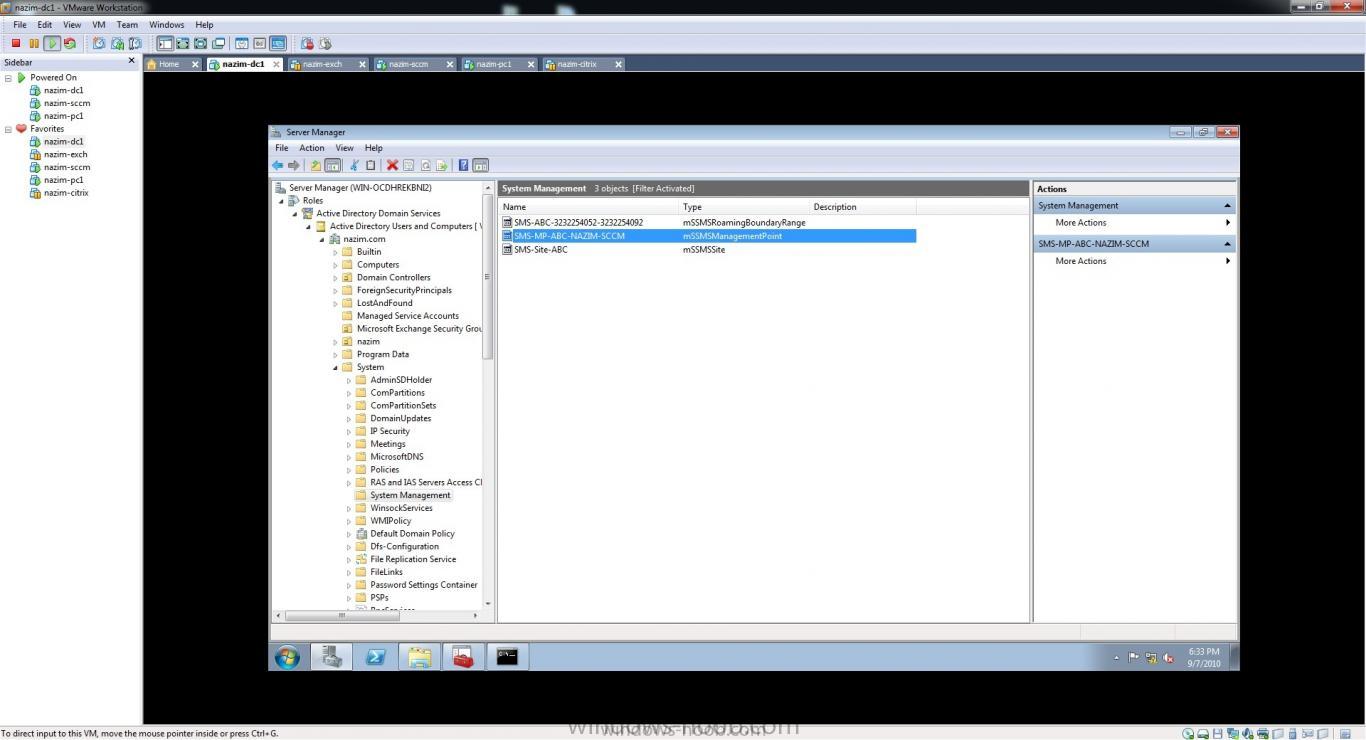Open the Server Manager Action menu
Viewport: 1366px width, 740px height.
point(312,148)
